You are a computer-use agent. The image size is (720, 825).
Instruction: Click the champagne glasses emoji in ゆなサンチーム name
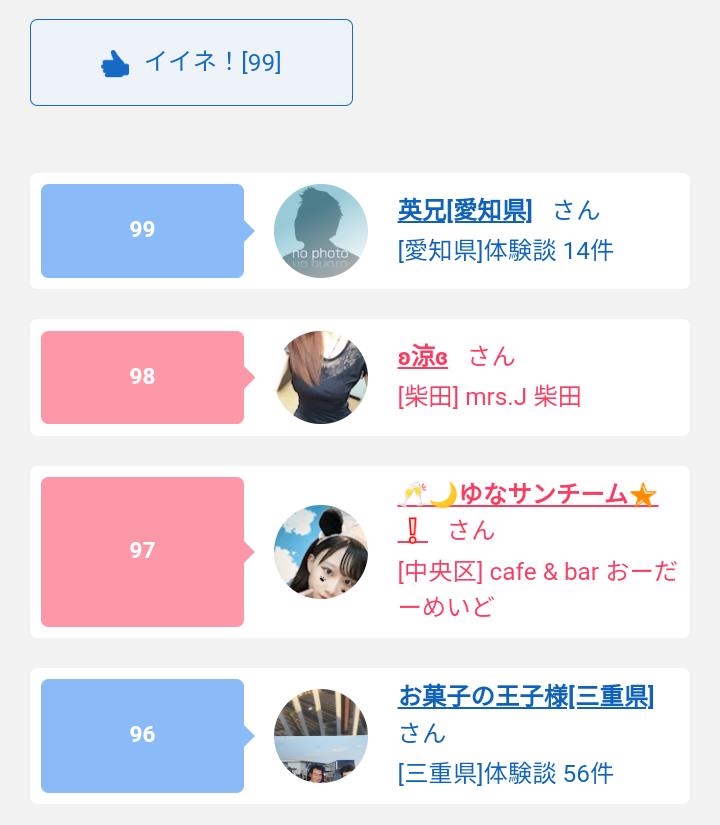(x=413, y=494)
